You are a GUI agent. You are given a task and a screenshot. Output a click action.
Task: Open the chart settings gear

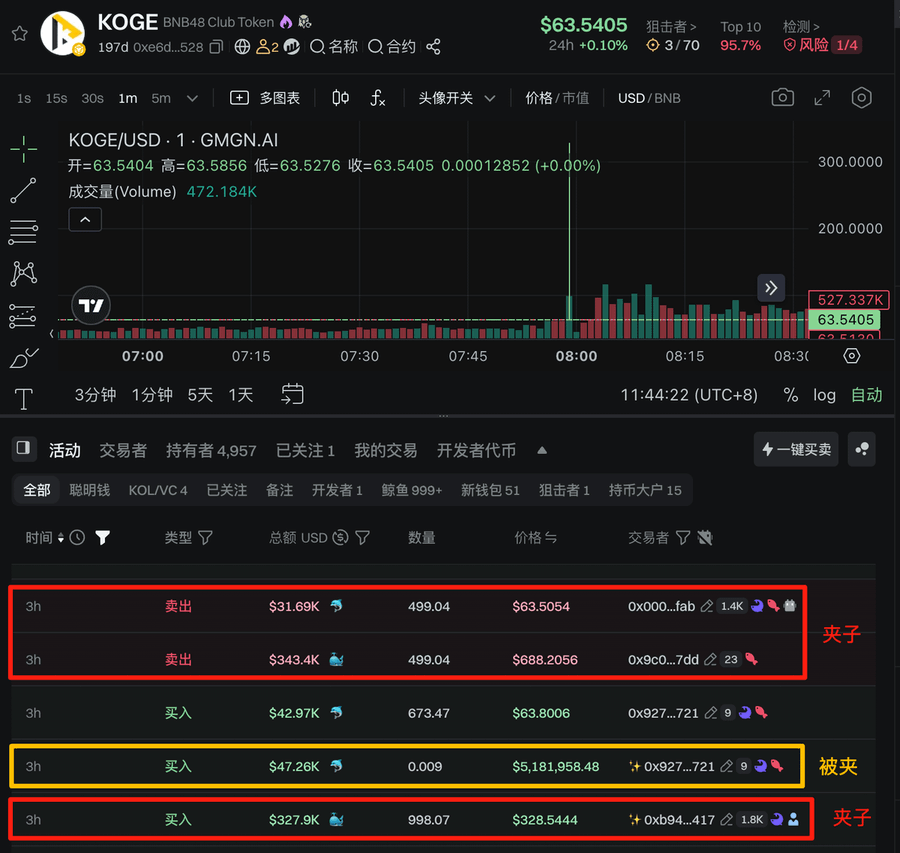click(x=861, y=97)
